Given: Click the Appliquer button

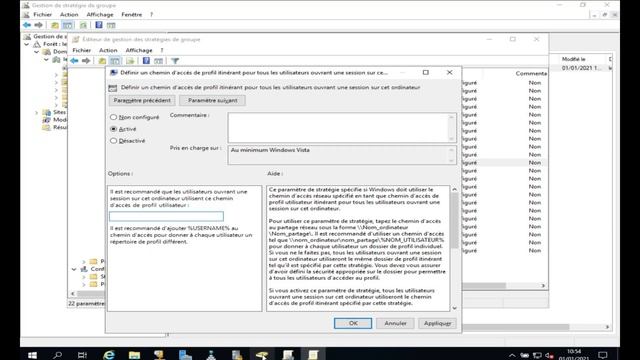Looking at the screenshot, I should coord(437,323).
